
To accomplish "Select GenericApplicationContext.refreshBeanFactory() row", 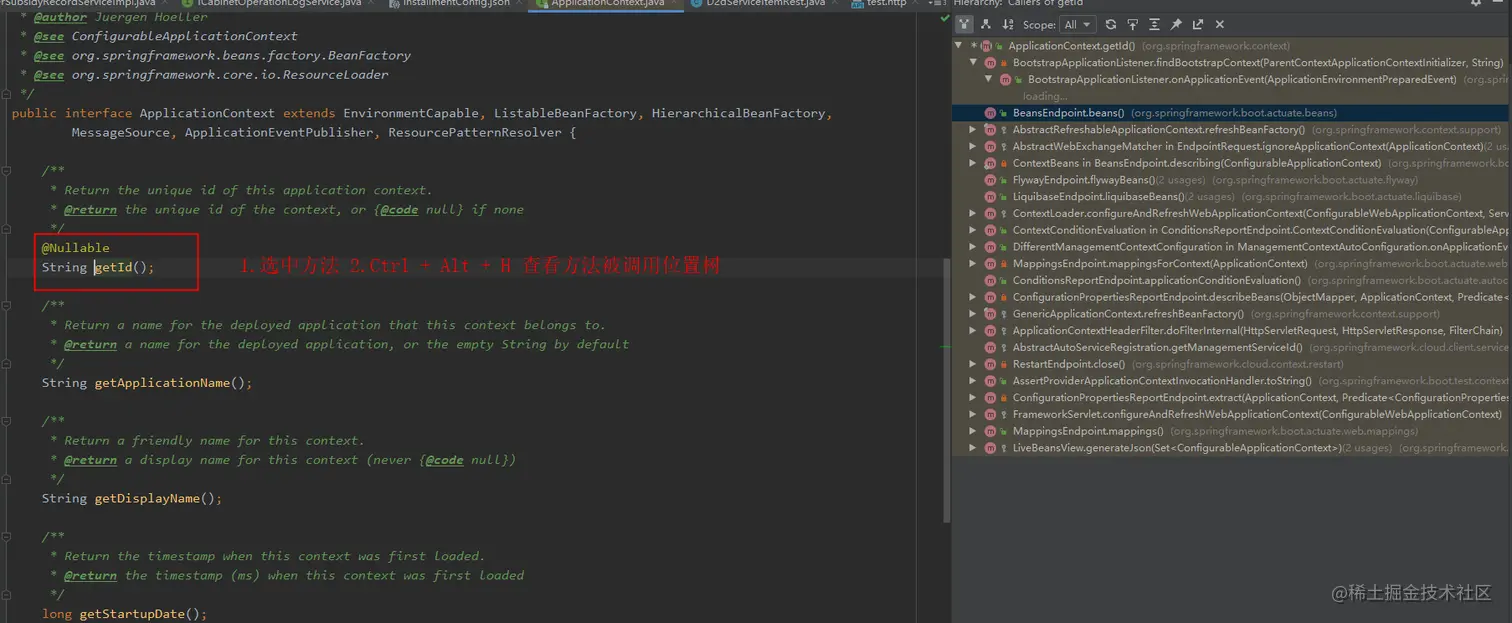I will [x=1231, y=314].
